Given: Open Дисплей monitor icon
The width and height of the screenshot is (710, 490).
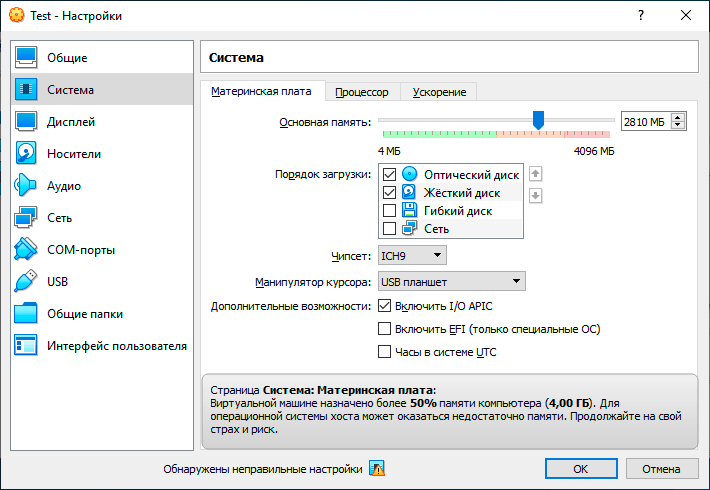Looking at the screenshot, I should 26,121.
